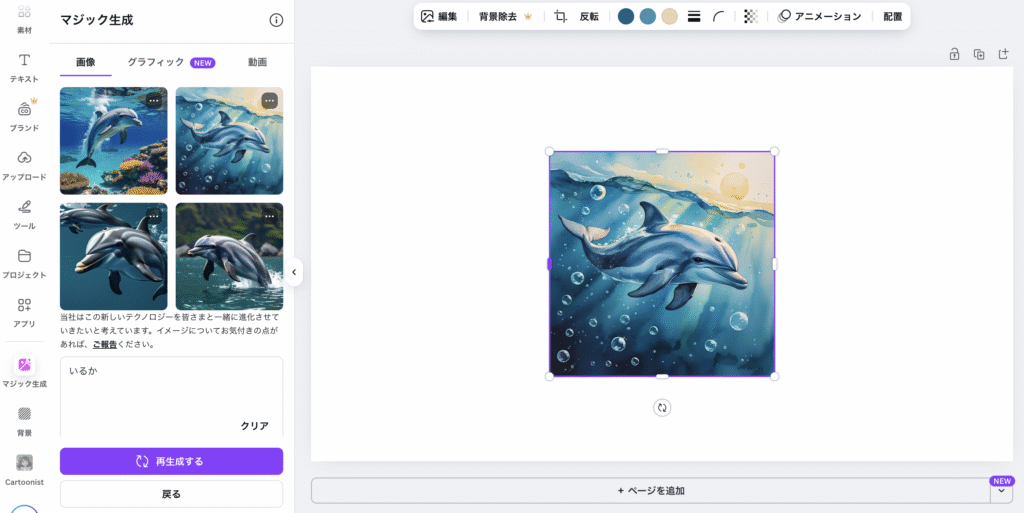Click the prompt field containing いるか
Screen dimensions: 1024x513
pyautogui.click(x=172, y=396)
